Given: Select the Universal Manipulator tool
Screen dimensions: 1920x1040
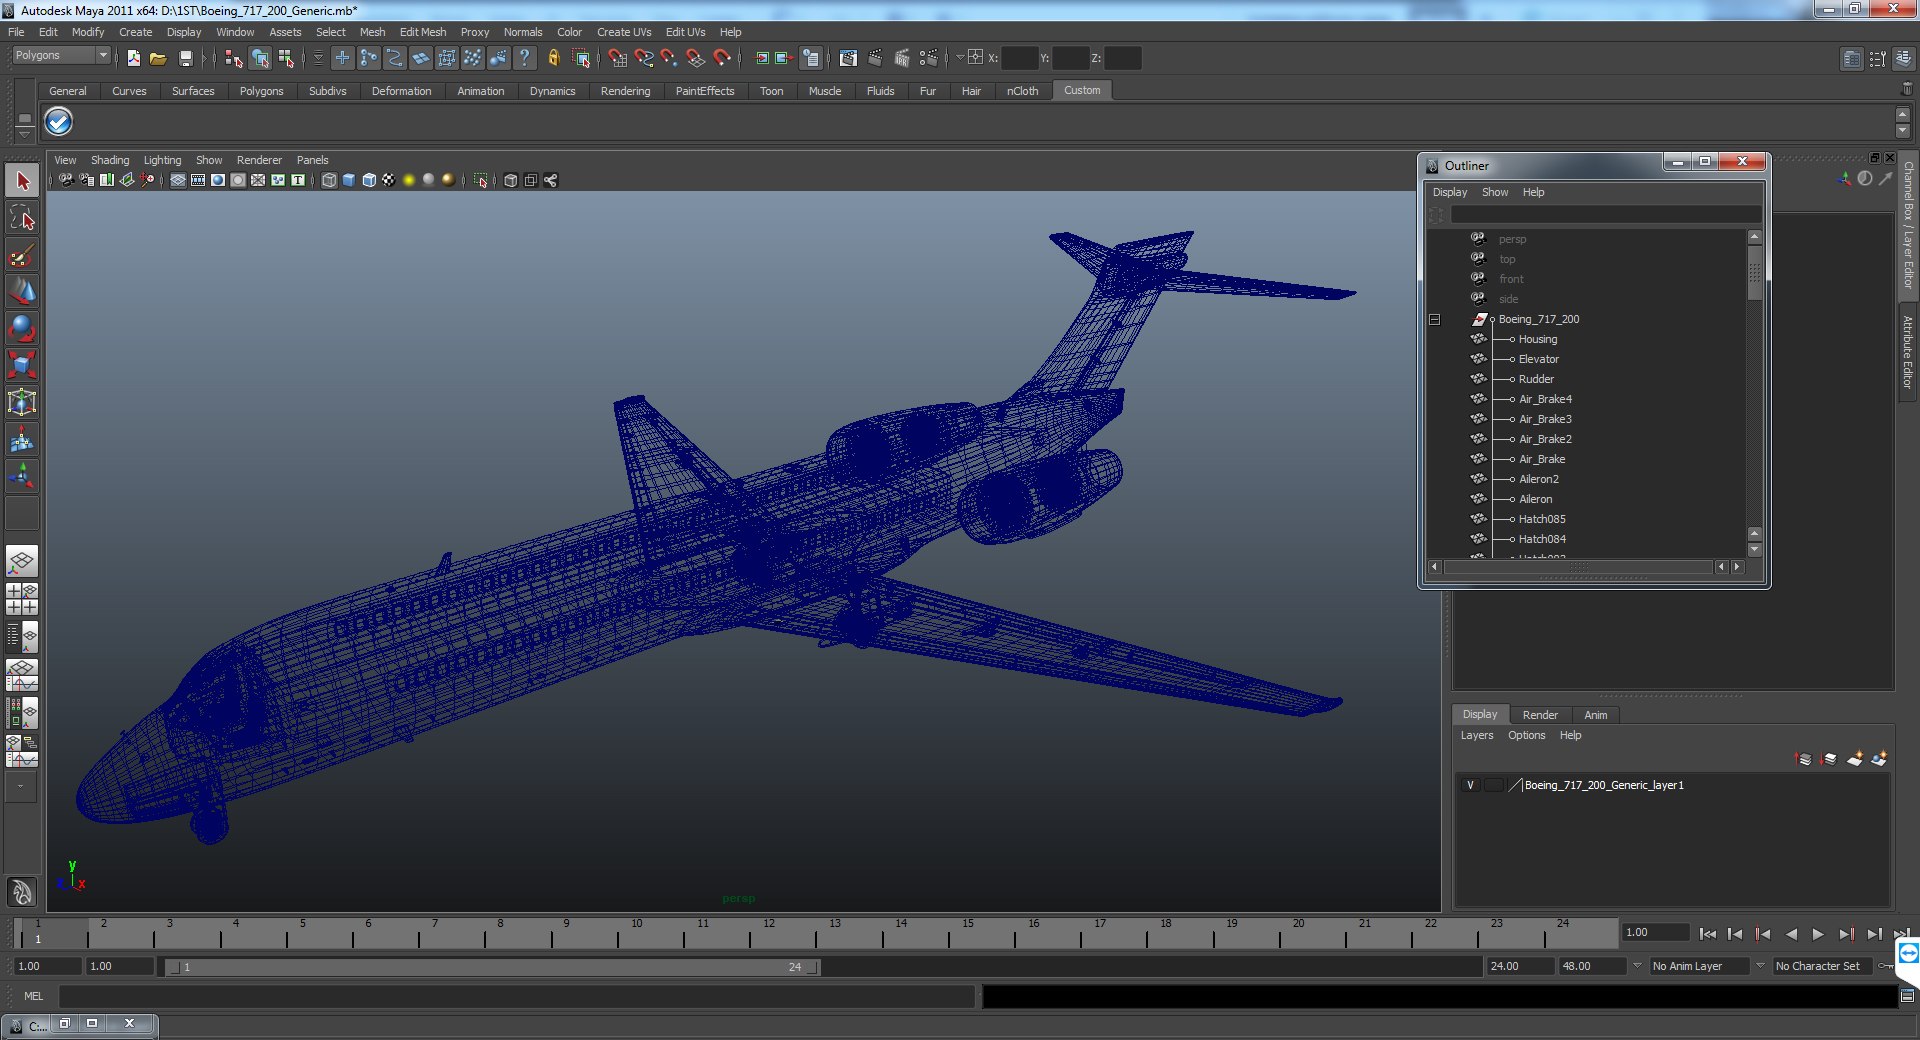Looking at the screenshot, I should pos(22,402).
